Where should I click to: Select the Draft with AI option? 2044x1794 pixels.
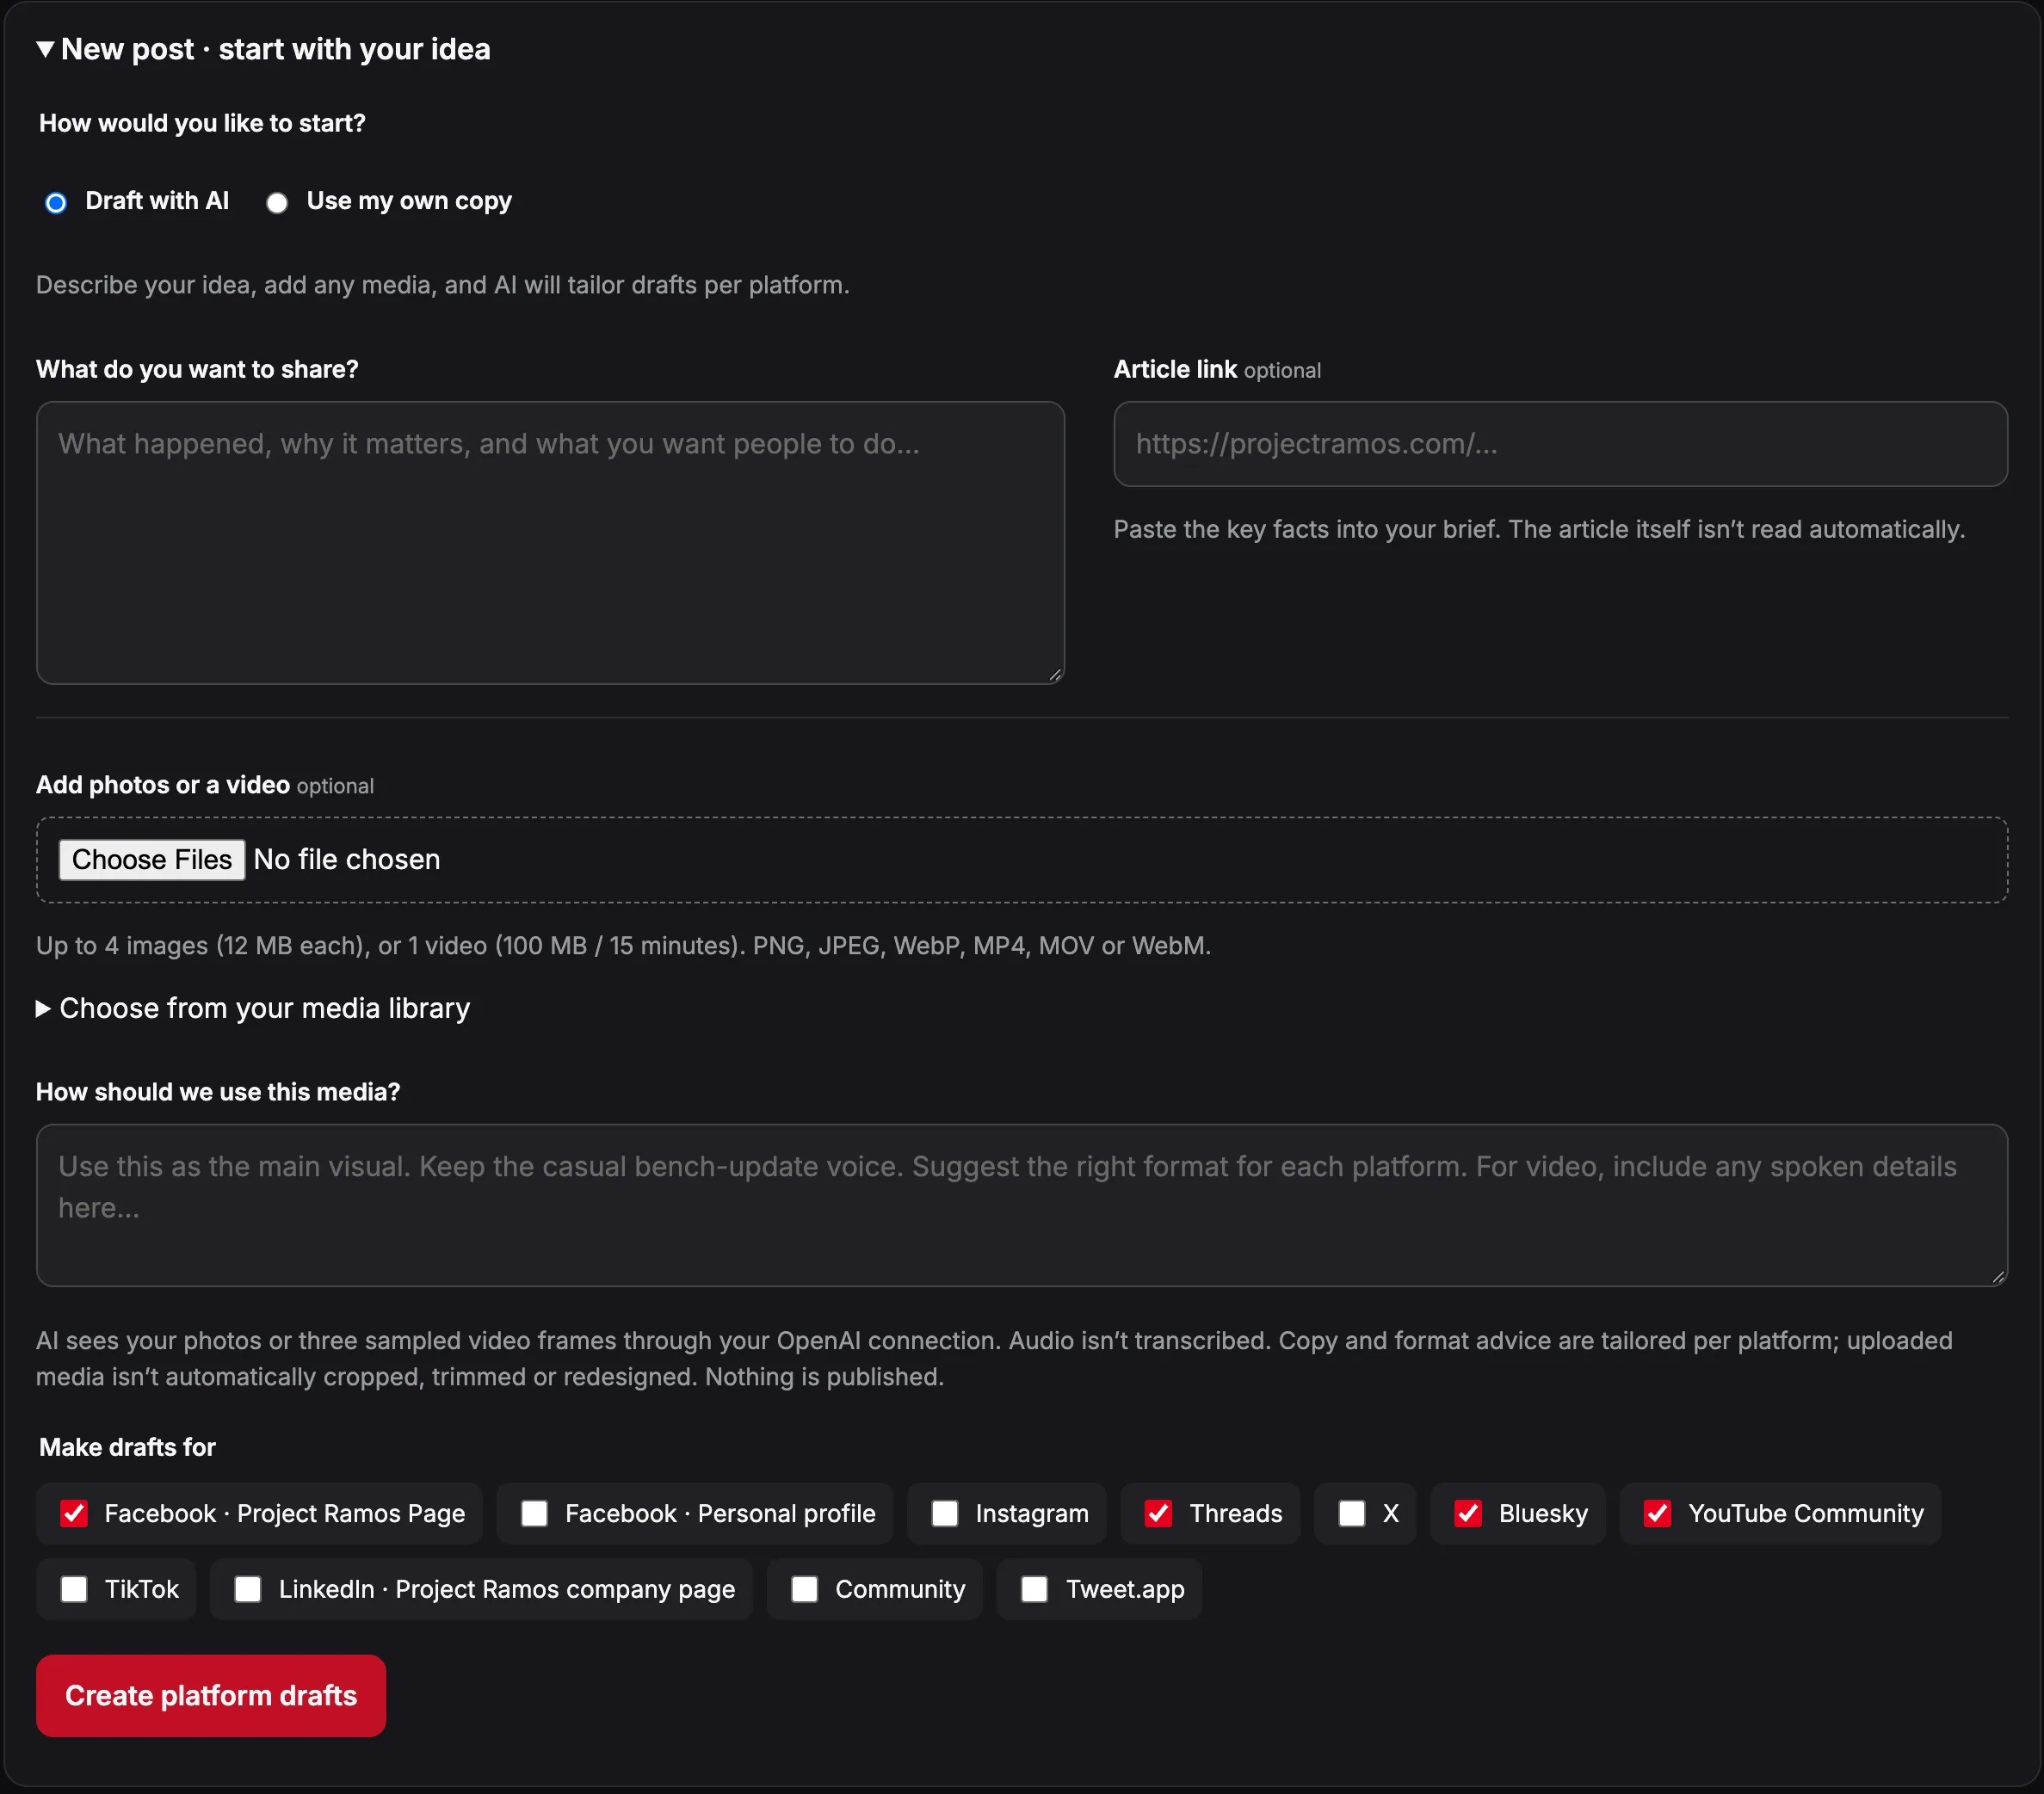pyautogui.click(x=56, y=203)
